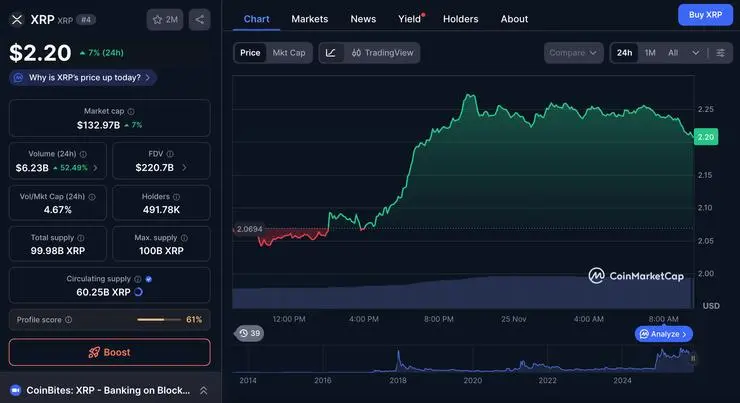This screenshot has width=740, height=403.
Task: Select the All time range
Action: [x=673, y=53]
